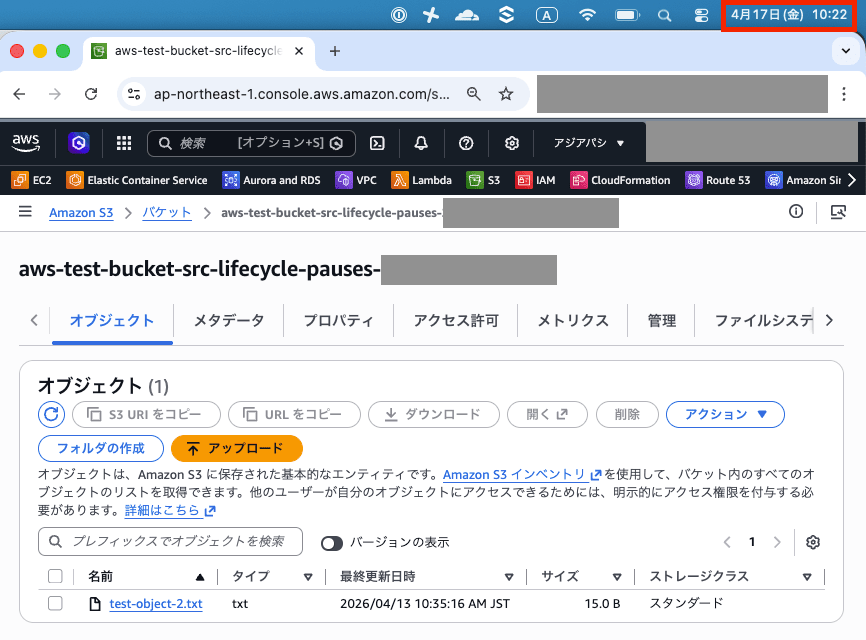This screenshot has width=866, height=640.
Task: Click the prefix search input field
Action: [170, 541]
